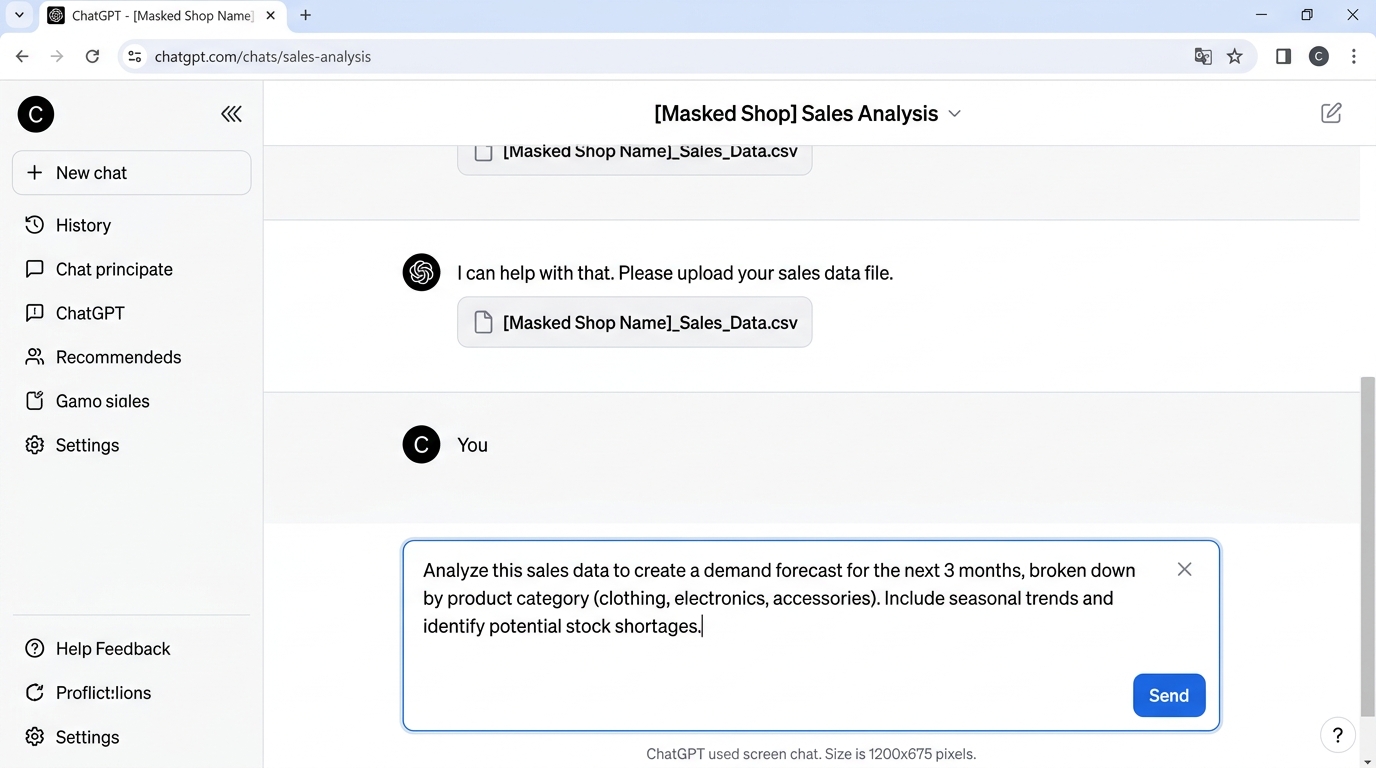Open the History sidebar item
Screen dimensions: 1376x768
[x=83, y=225]
